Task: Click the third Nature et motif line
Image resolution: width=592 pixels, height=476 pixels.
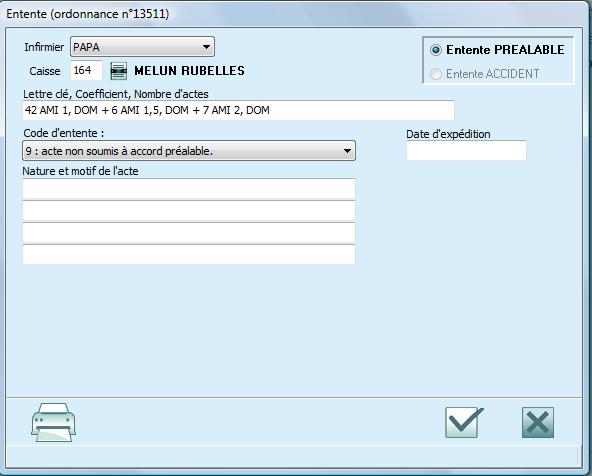Action: coord(189,233)
